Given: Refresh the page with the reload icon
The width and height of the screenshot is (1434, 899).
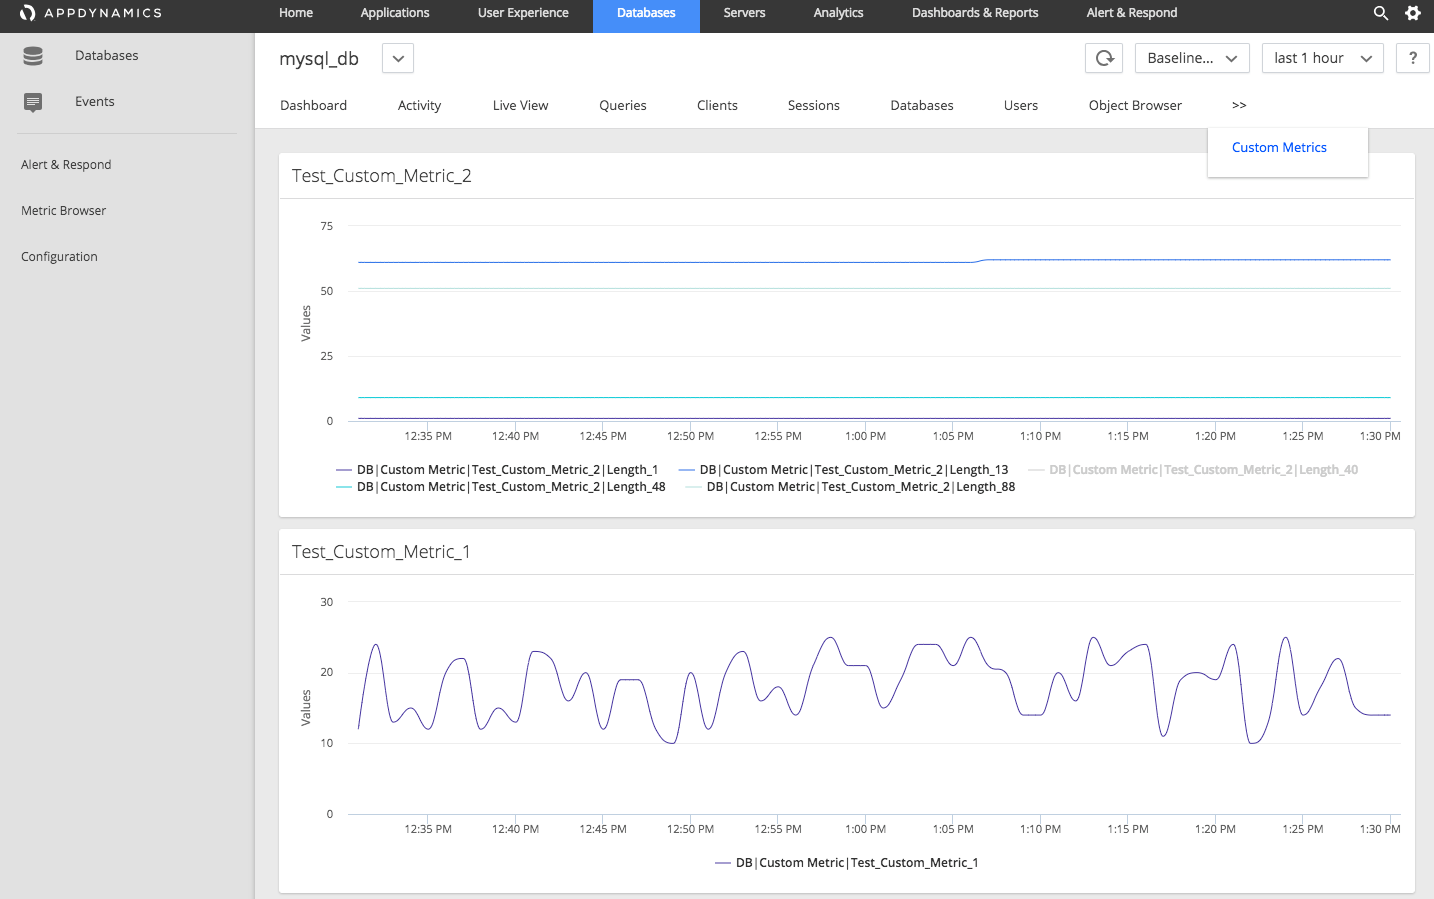Looking at the screenshot, I should click(x=1104, y=58).
